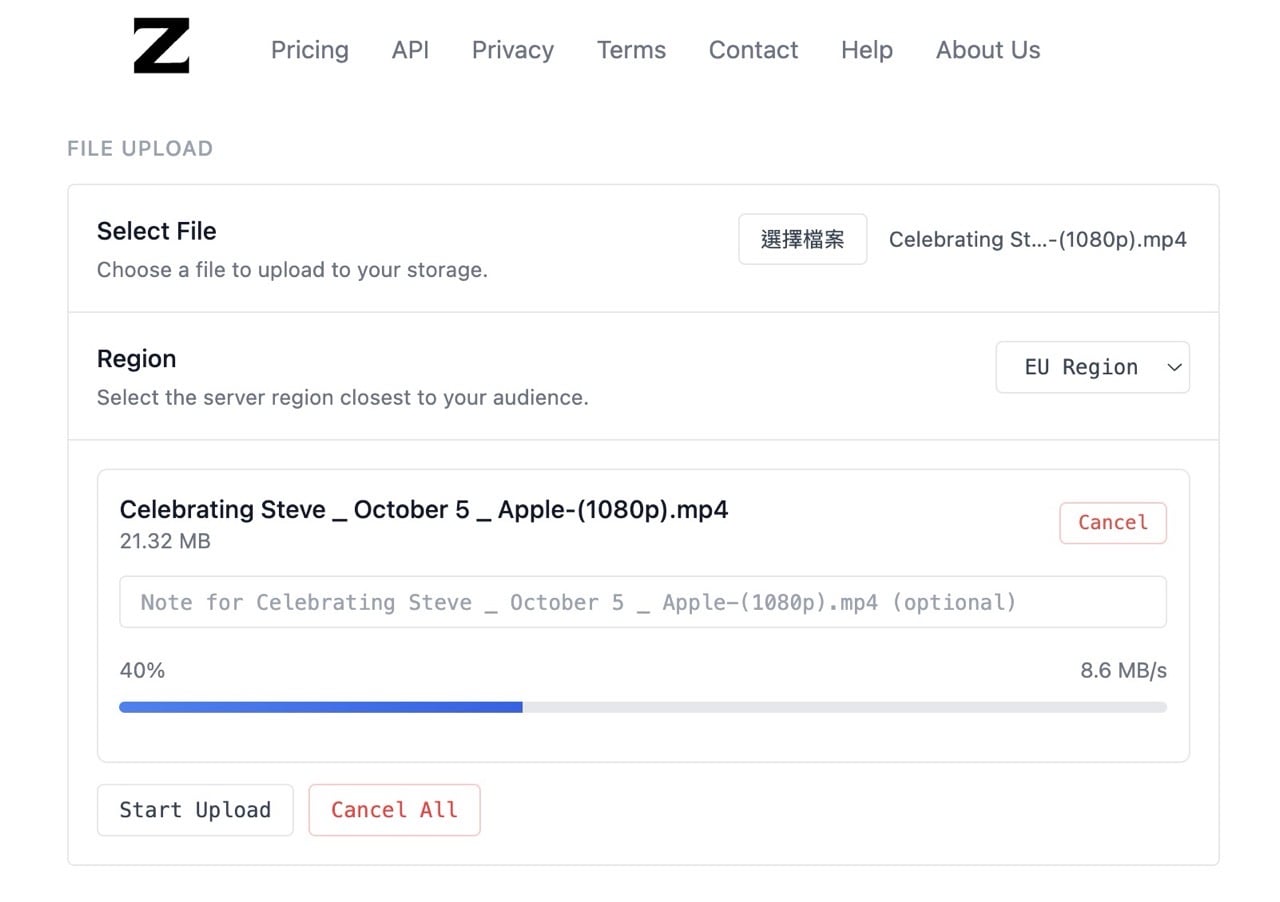The width and height of the screenshot is (1280, 902).
Task: Click the Z logo in the header
Action: click(x=161, y=47)
